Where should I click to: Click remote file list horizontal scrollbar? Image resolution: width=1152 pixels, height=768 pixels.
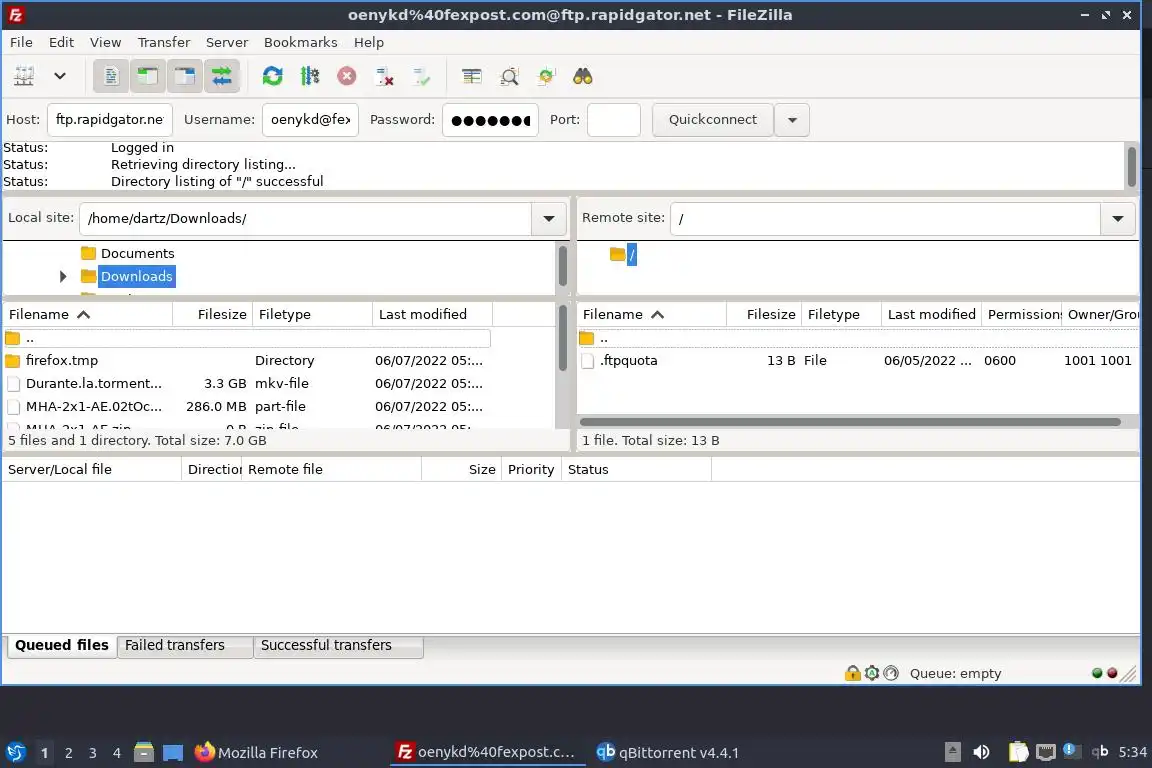pyautogui.click(x=850, y=422)
